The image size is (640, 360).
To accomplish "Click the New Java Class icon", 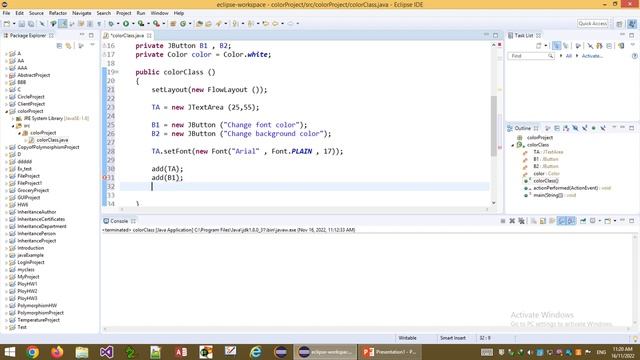I will (183, 24).
